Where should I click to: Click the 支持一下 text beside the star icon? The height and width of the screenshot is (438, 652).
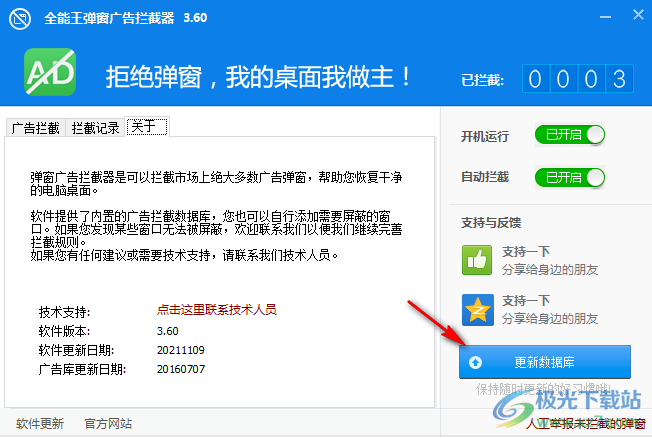pyautogui.click(x=526, y=300)
